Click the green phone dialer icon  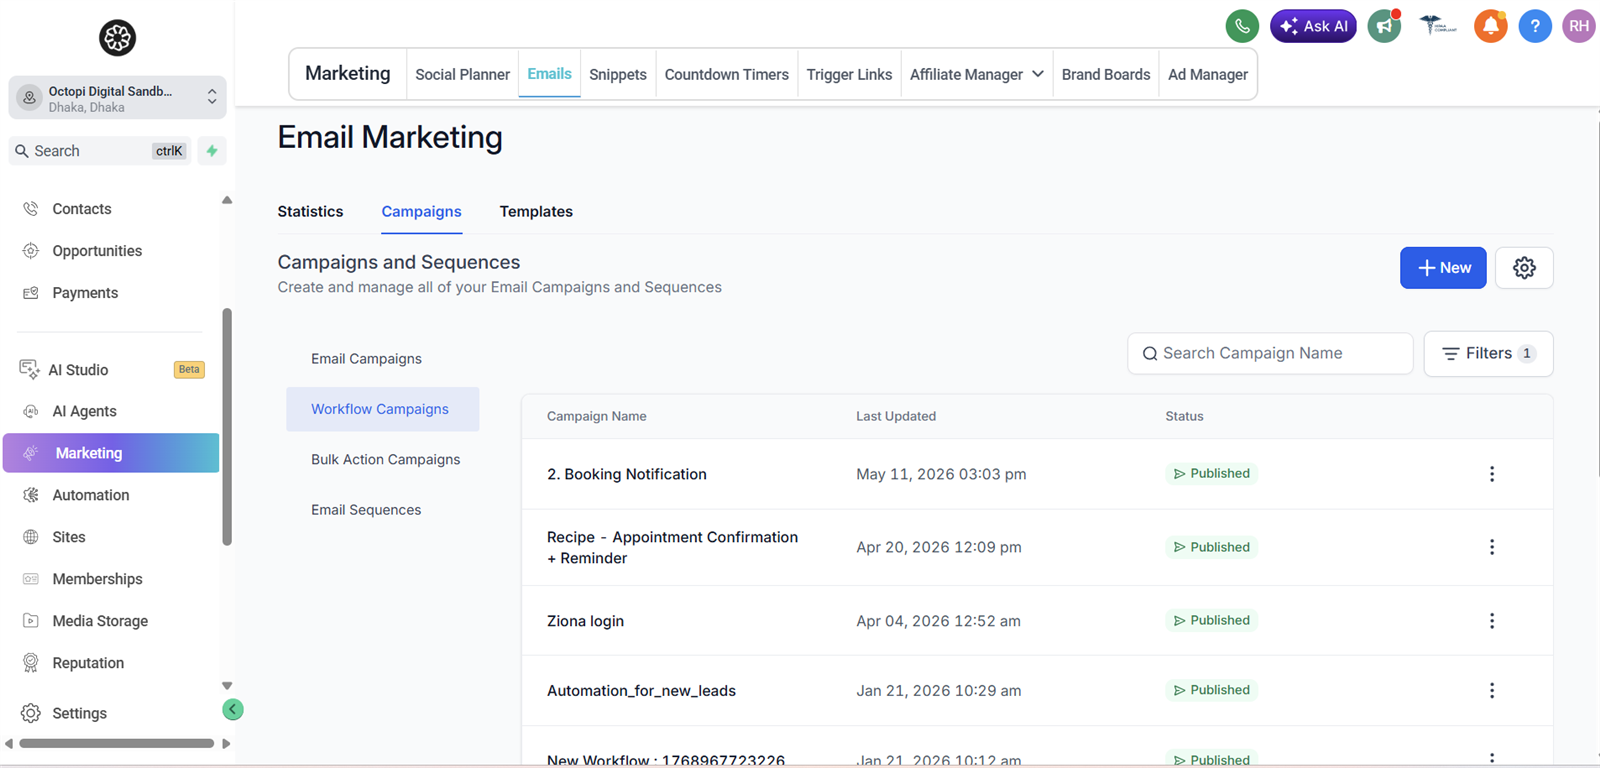click(1242, 26)
